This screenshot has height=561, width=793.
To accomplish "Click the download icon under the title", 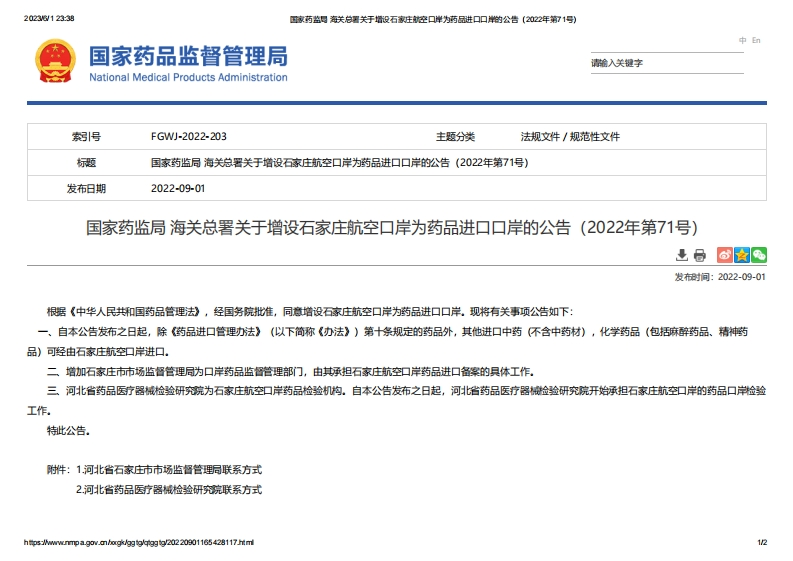I will [x=682, y=256].
